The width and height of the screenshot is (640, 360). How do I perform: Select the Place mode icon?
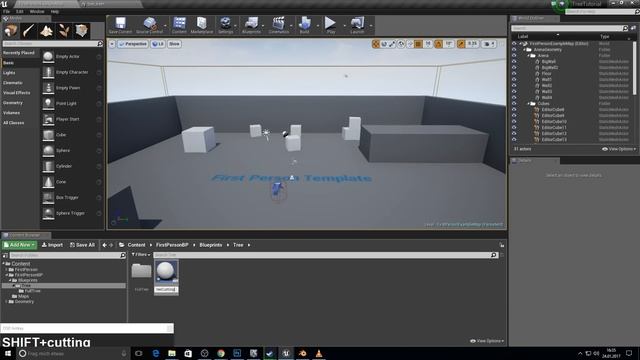11,31
